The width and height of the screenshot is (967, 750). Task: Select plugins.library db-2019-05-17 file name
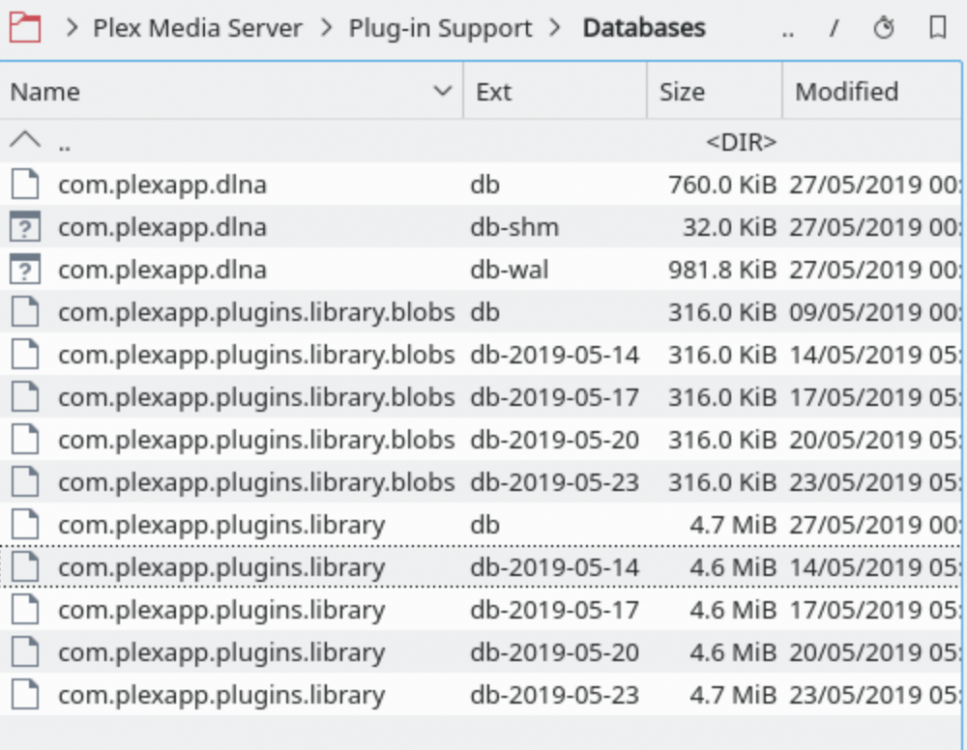221,611
